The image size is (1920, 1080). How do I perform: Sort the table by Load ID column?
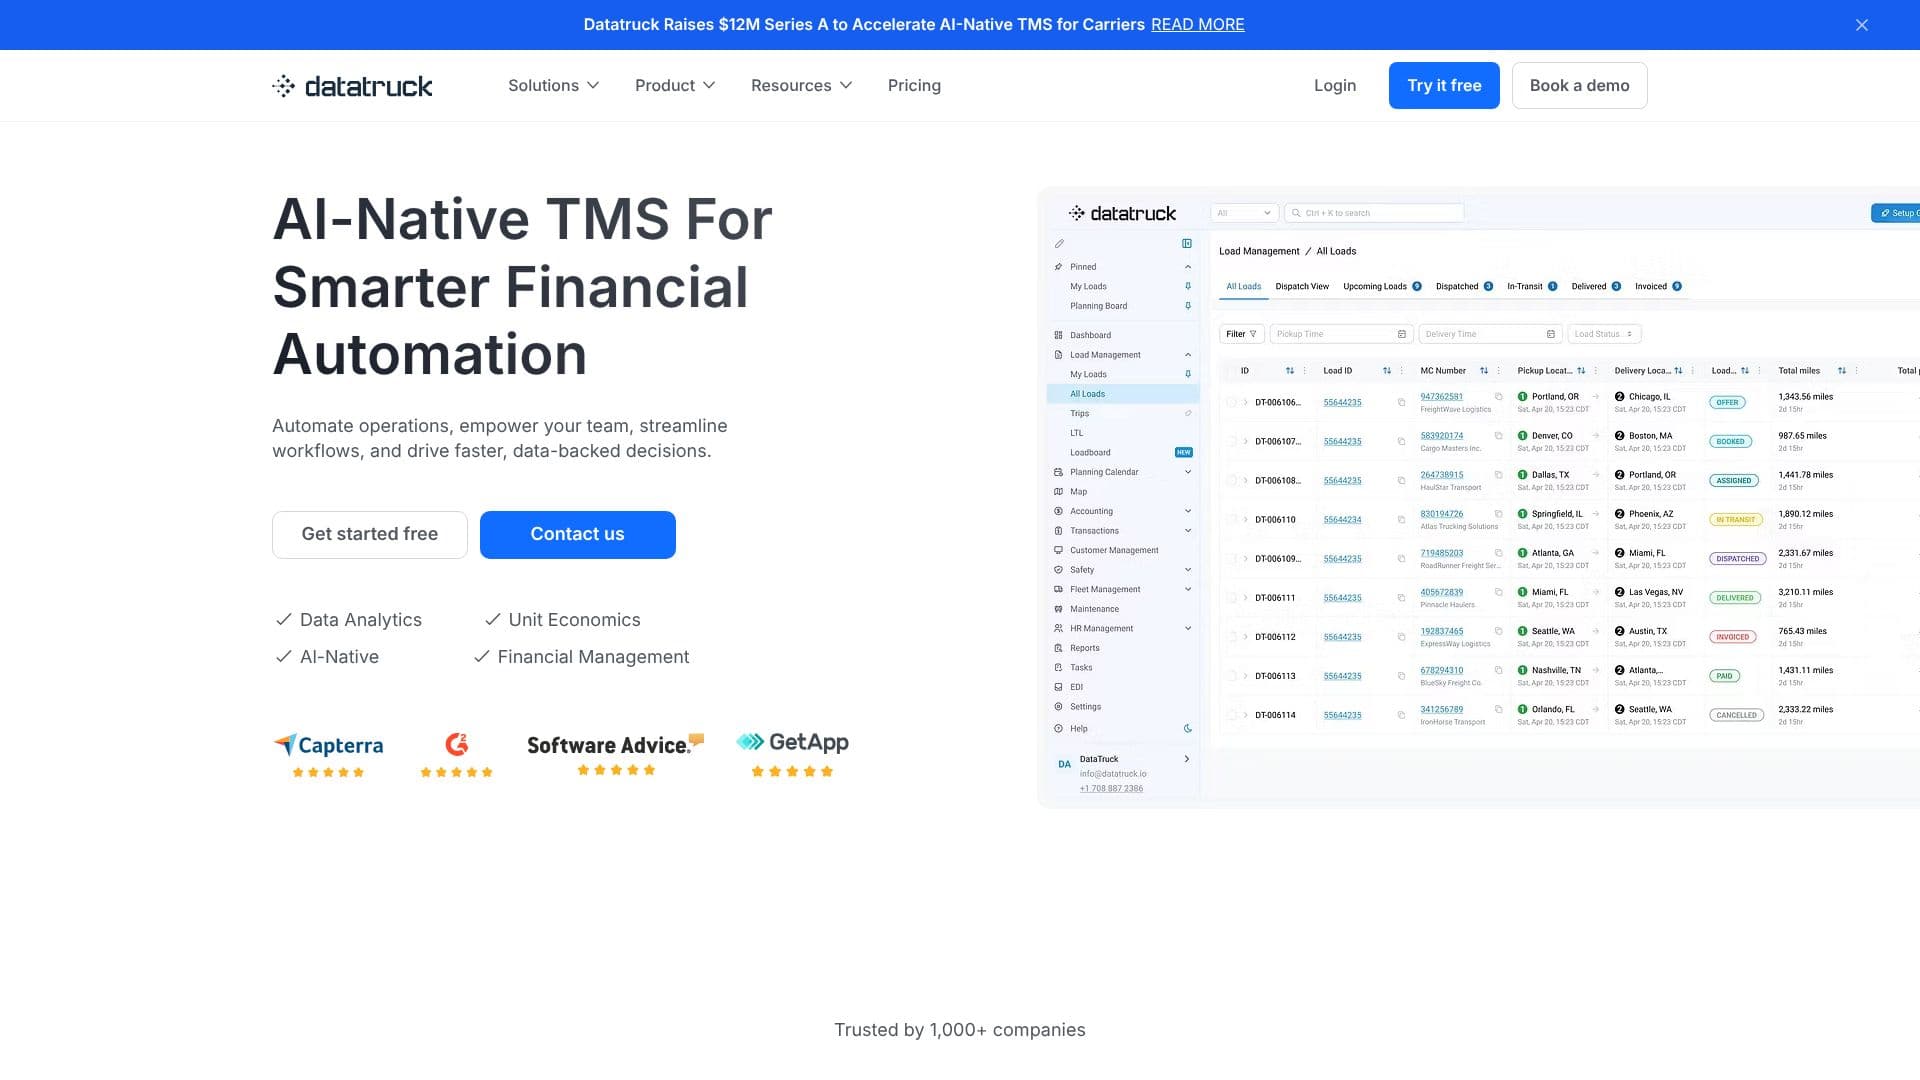(1387, 371)
